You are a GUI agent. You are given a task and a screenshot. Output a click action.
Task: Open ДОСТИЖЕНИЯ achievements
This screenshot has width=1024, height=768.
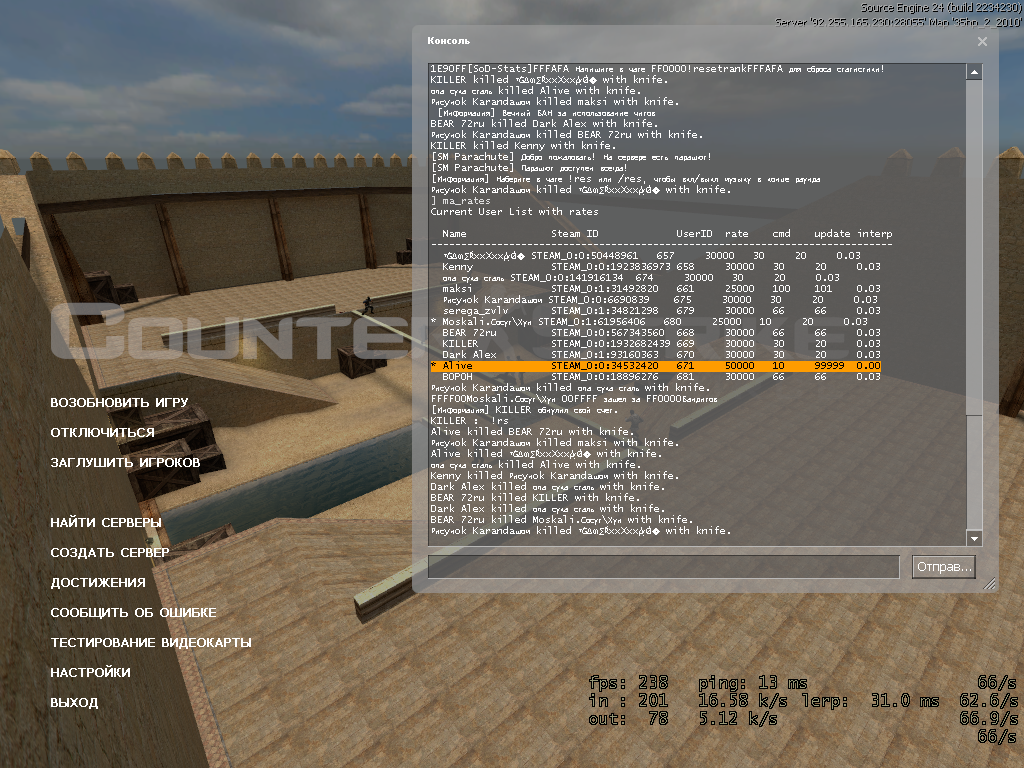click(98, 583)
